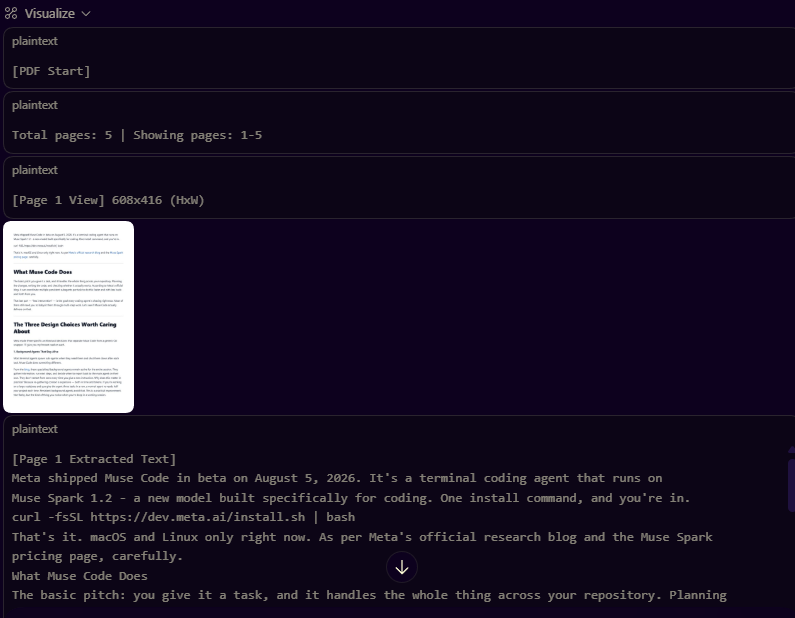Open the Page 1 PDF thumbnail
Viewport: 795px width, 618px height.
coord(68,317)
